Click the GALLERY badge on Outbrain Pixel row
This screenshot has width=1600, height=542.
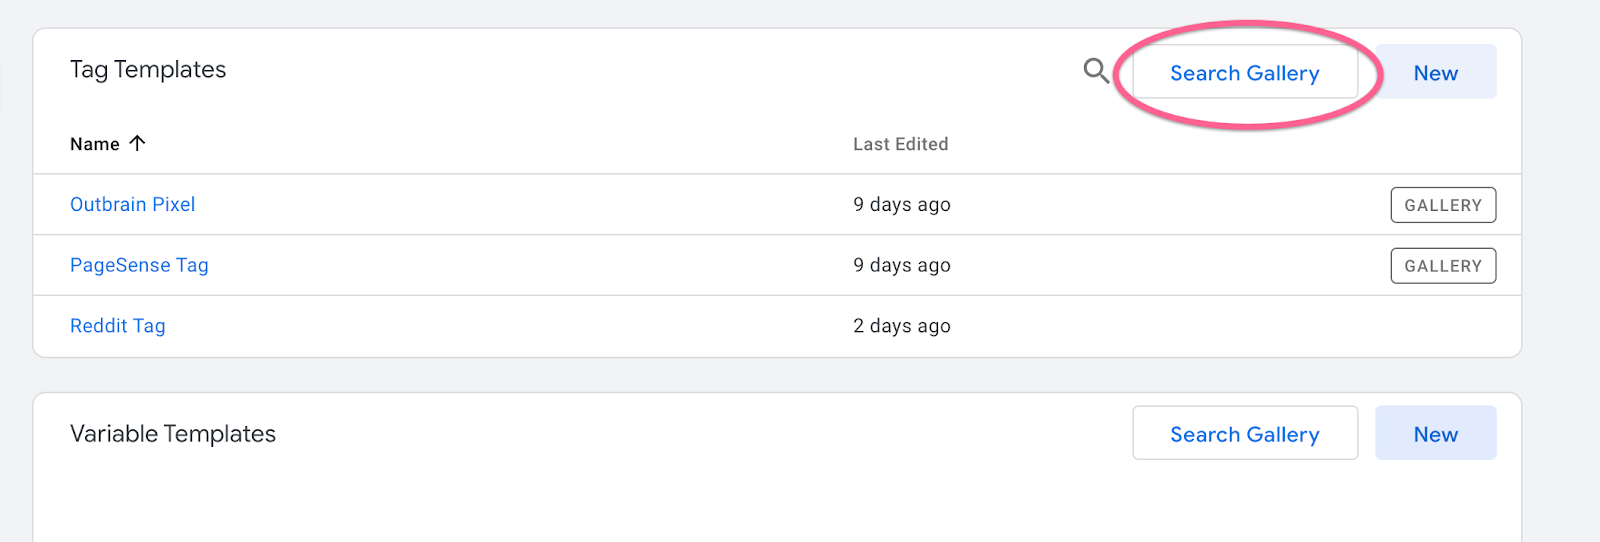click(x=1443, y=205)
